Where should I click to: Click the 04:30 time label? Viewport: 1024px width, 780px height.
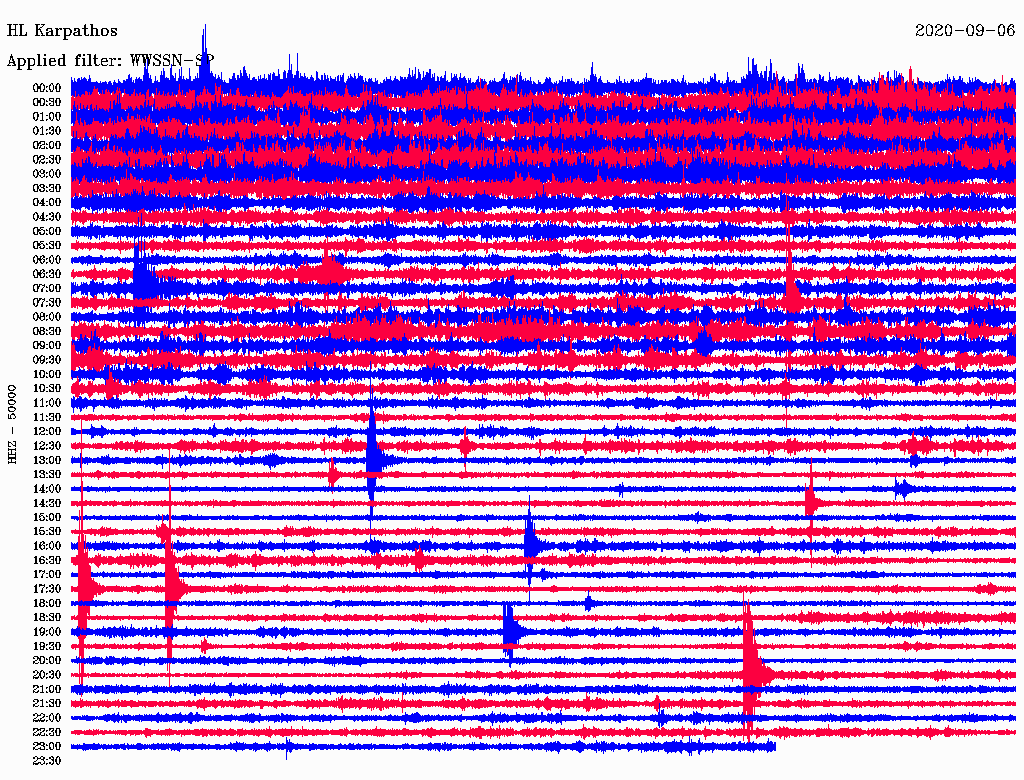47,217
